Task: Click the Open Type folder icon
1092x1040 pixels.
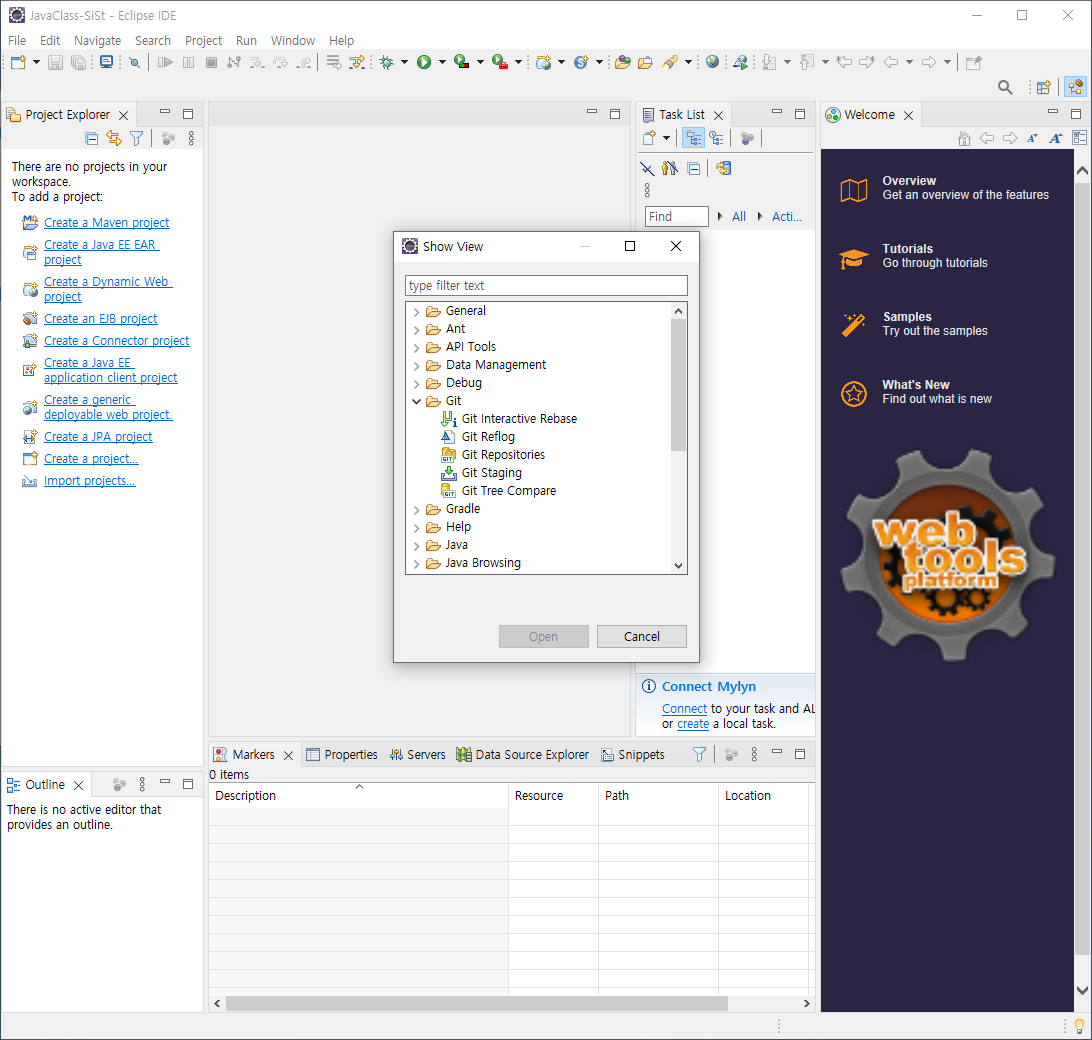Action: tap(623, 62)
